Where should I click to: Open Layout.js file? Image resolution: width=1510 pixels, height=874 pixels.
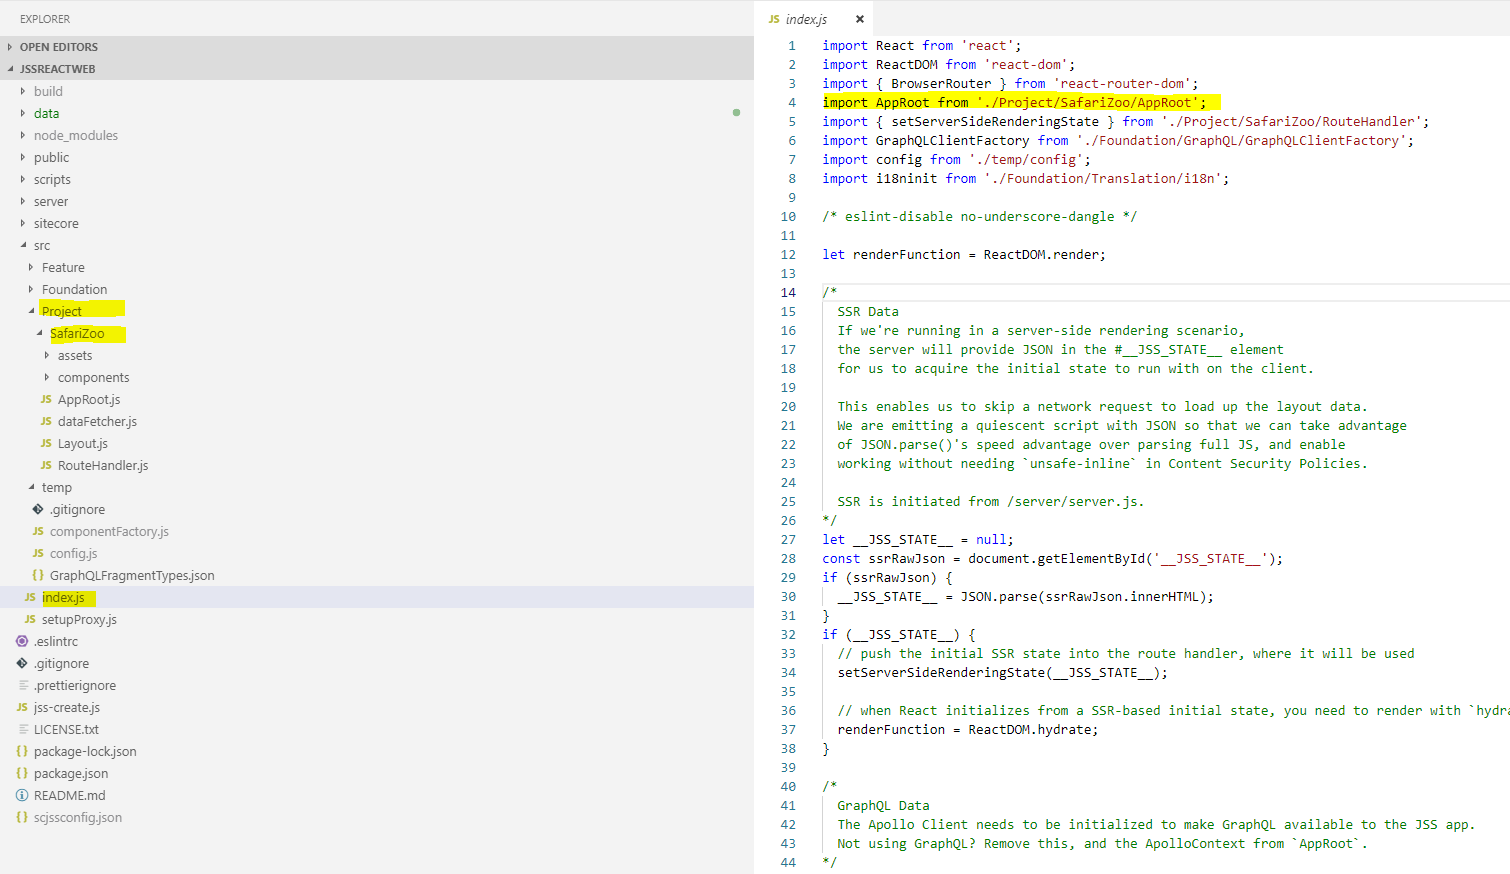click(83, 443)
